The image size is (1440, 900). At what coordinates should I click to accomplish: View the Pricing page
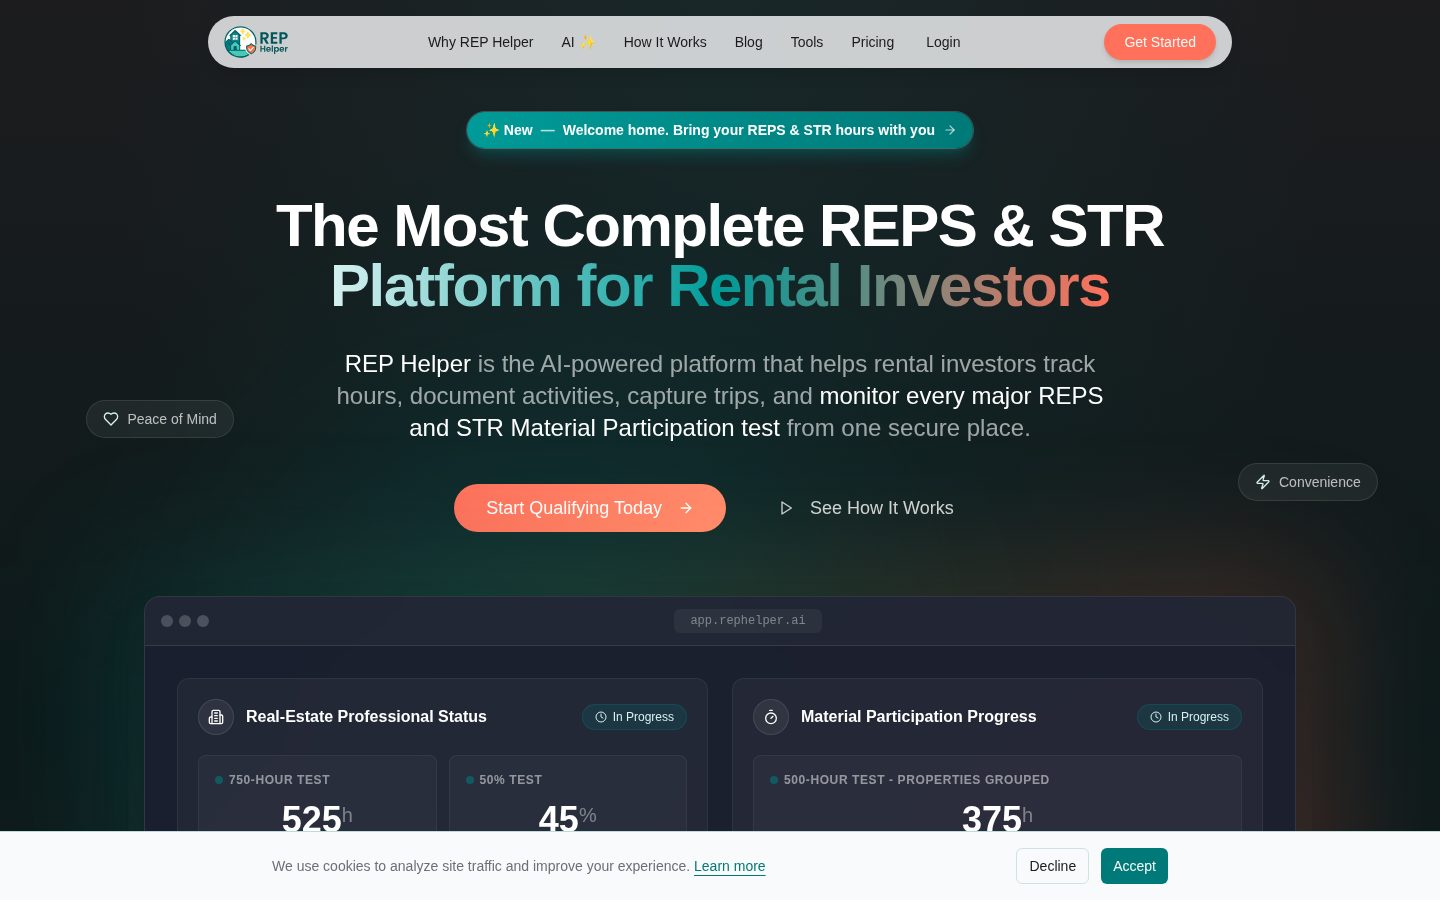tap(872, 42)
